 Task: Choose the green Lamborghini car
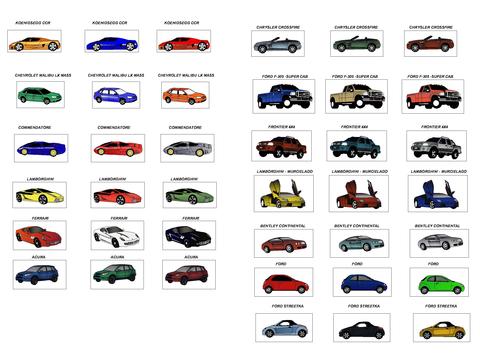190,195
